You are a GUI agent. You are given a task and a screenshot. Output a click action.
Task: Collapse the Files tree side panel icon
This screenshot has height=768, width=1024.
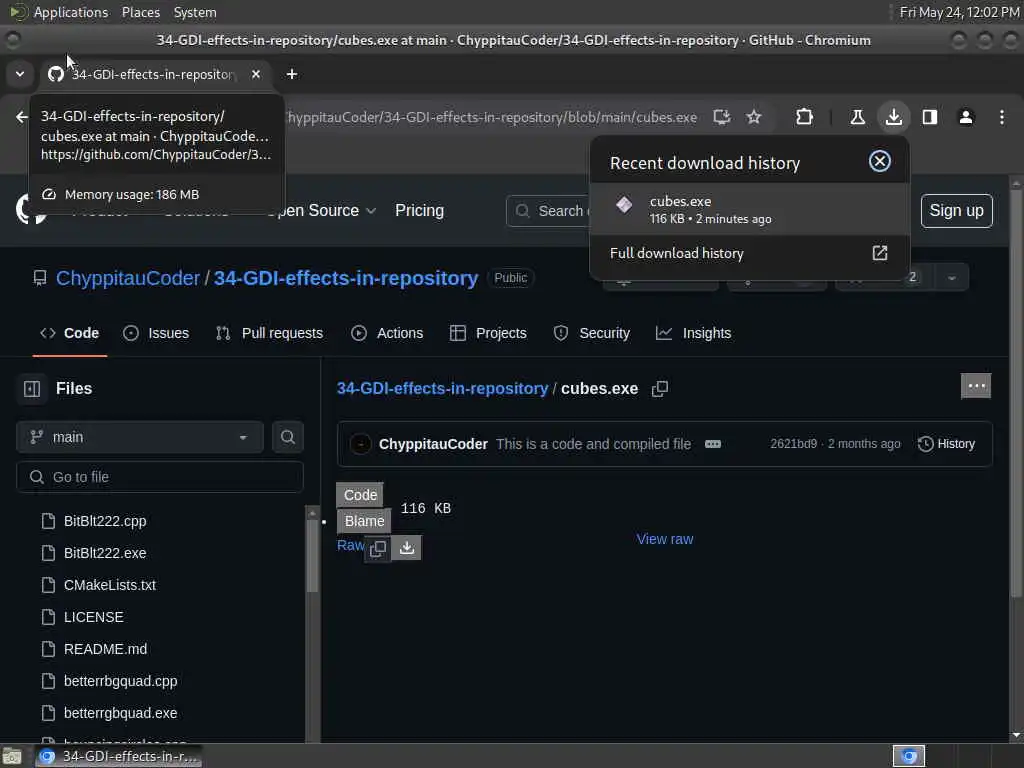(31, 389)
